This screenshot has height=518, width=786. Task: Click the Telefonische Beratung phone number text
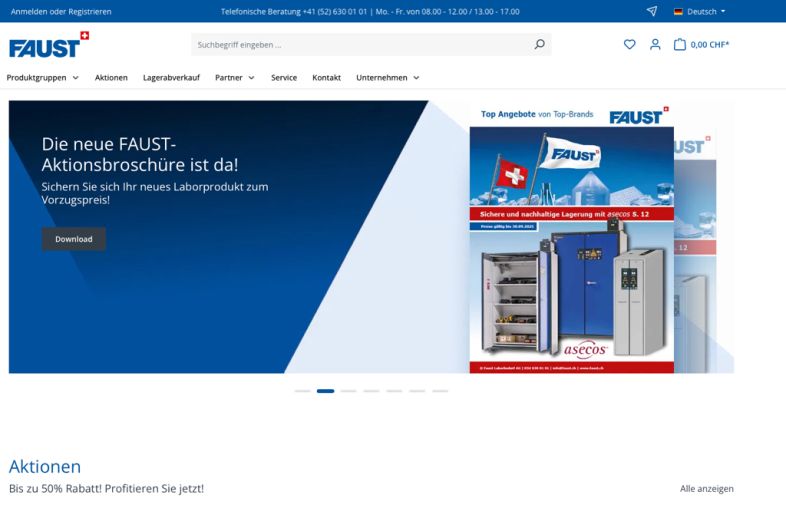coord(370,12)
